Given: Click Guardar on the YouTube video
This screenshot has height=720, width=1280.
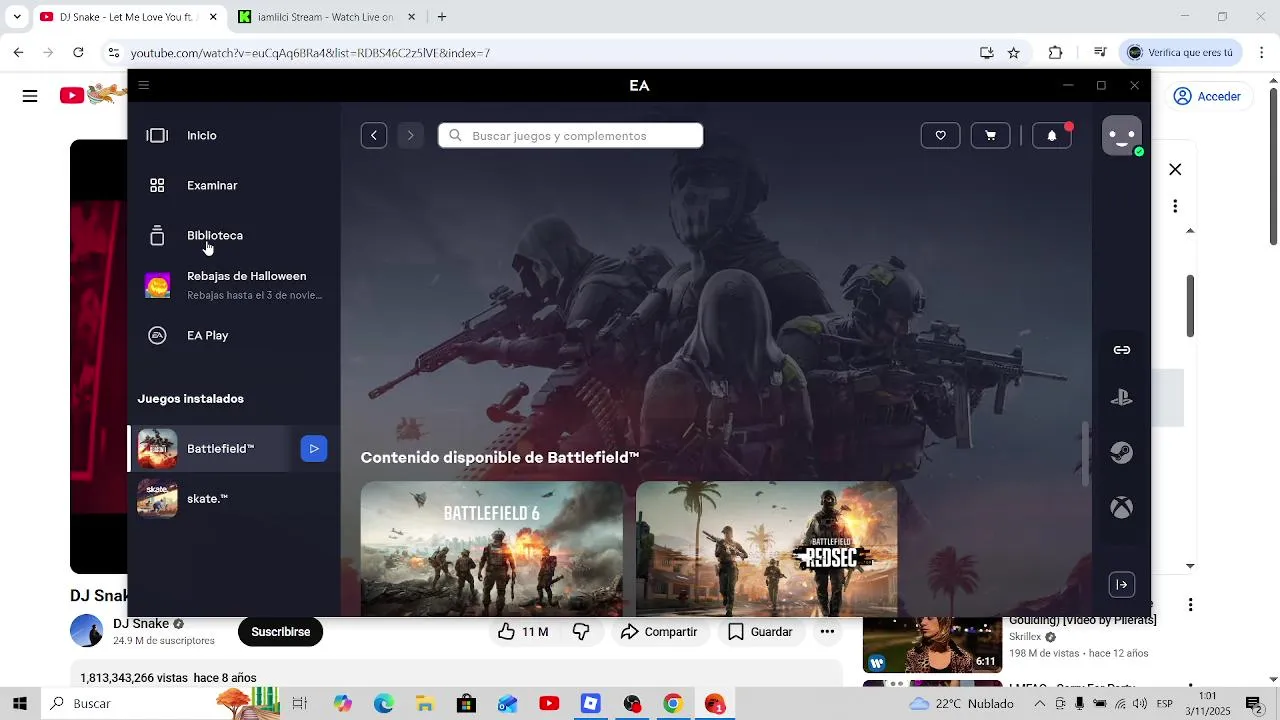Looking at the screenshot, I should 760,632.
